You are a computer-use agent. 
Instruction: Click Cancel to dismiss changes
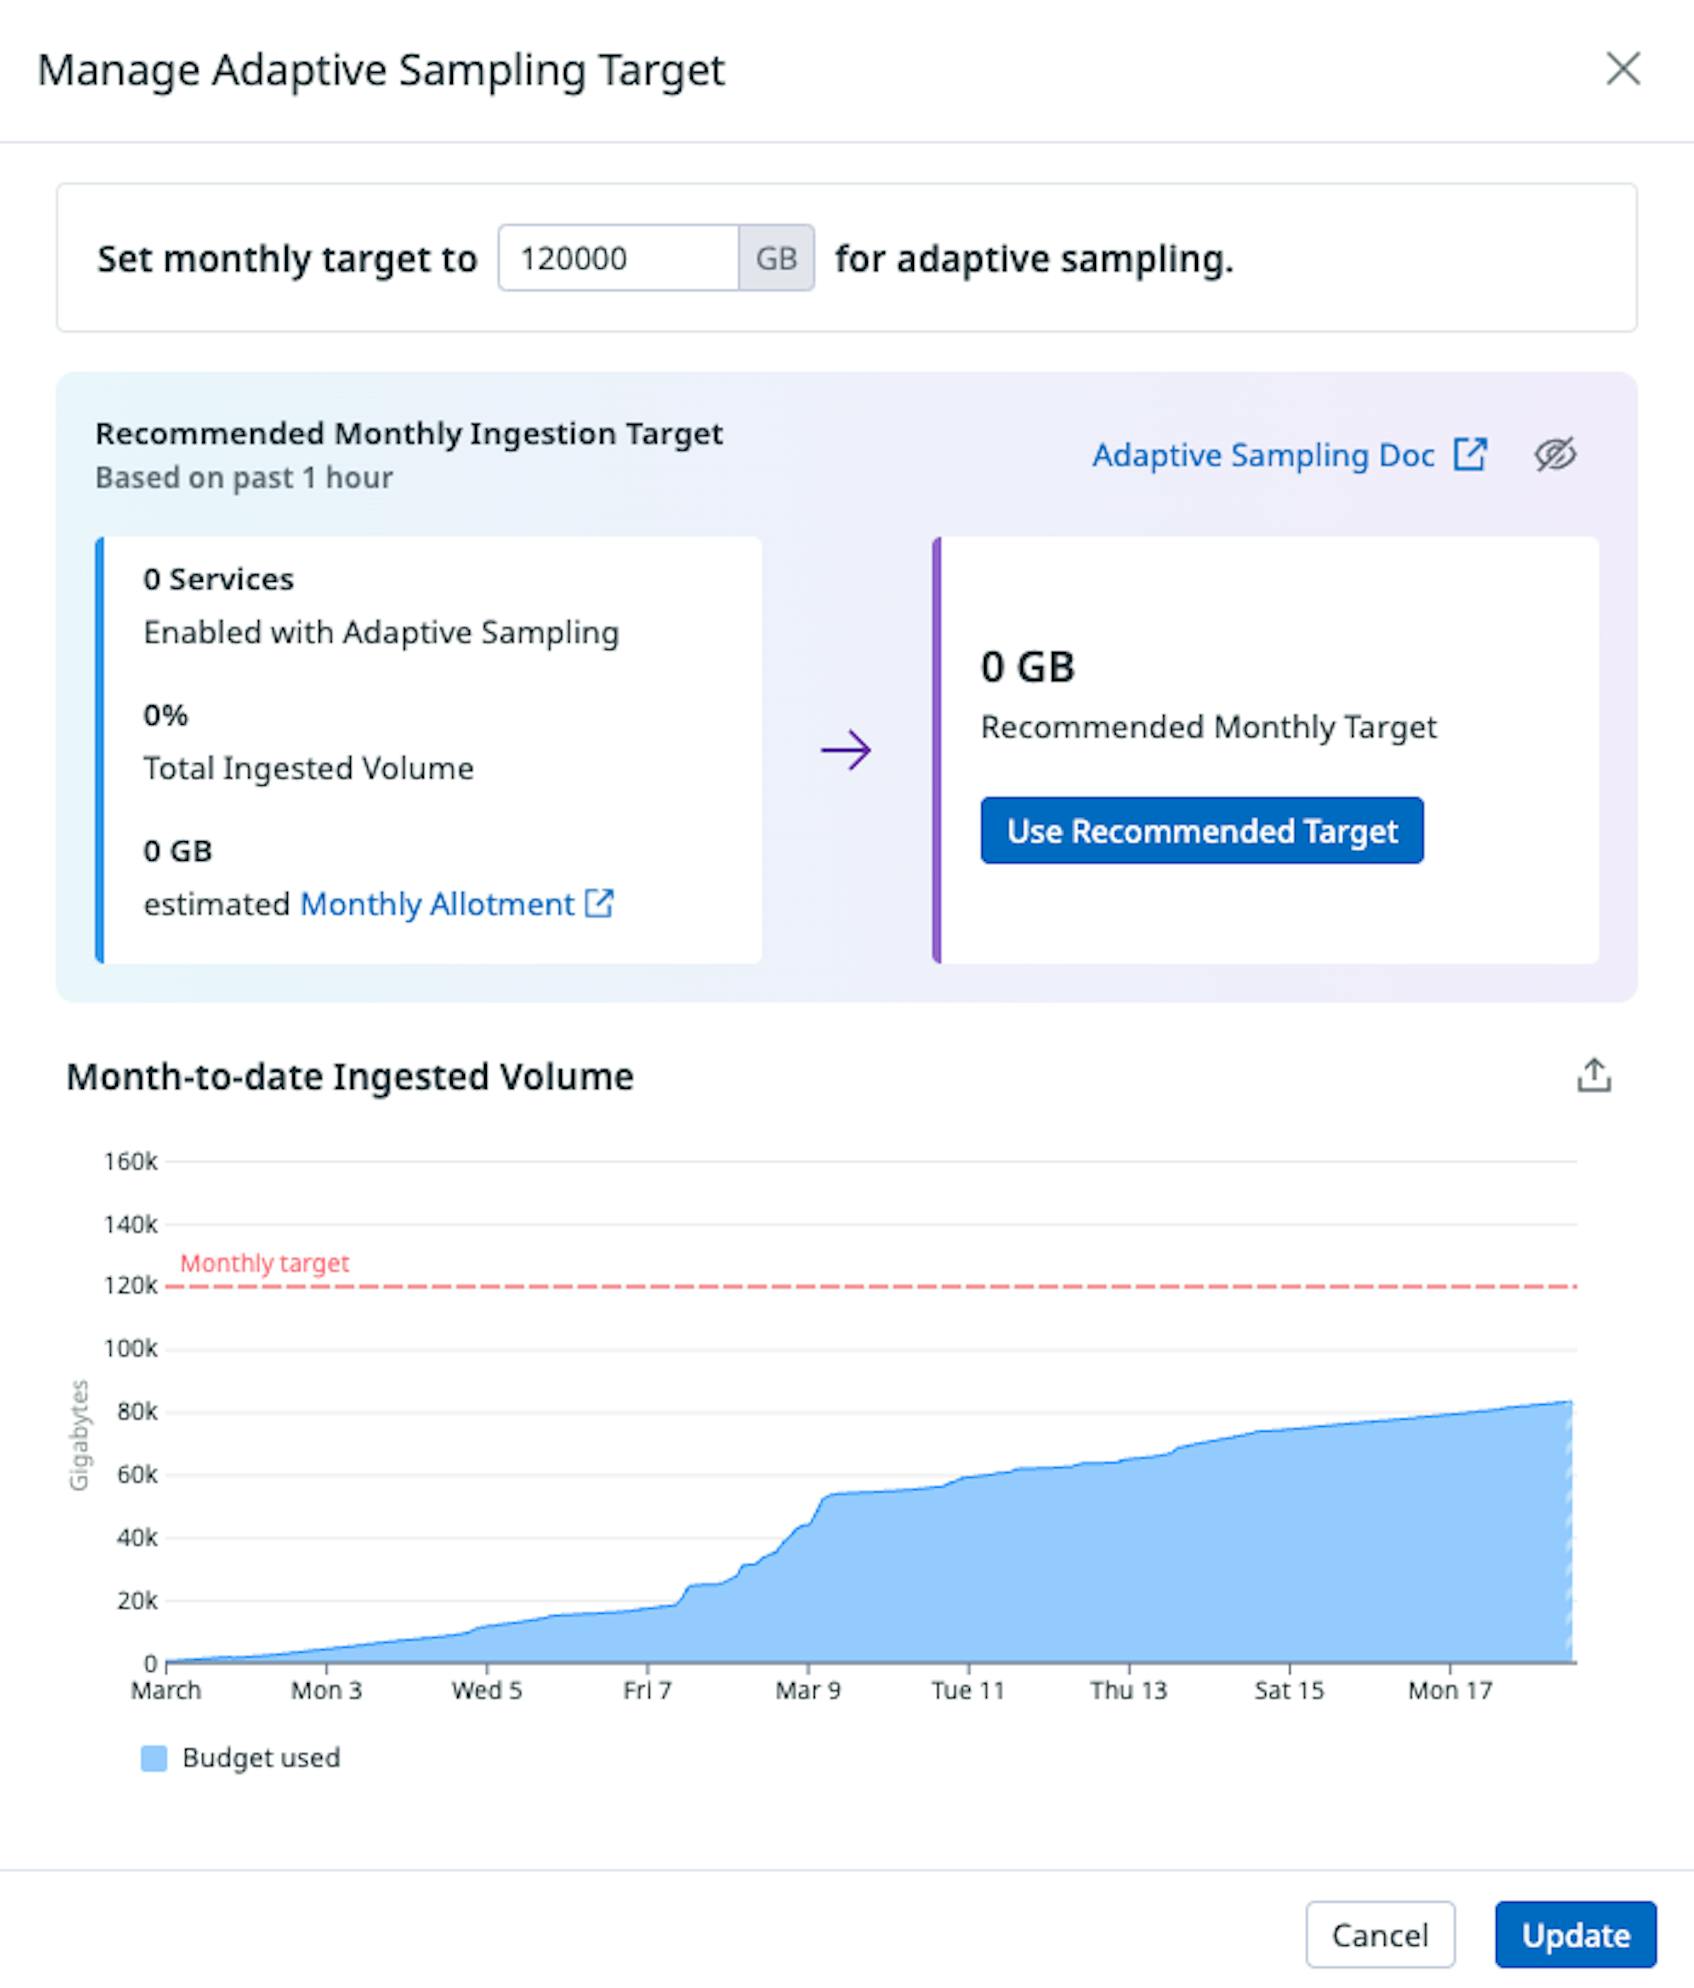(x=1381, y=1934)
